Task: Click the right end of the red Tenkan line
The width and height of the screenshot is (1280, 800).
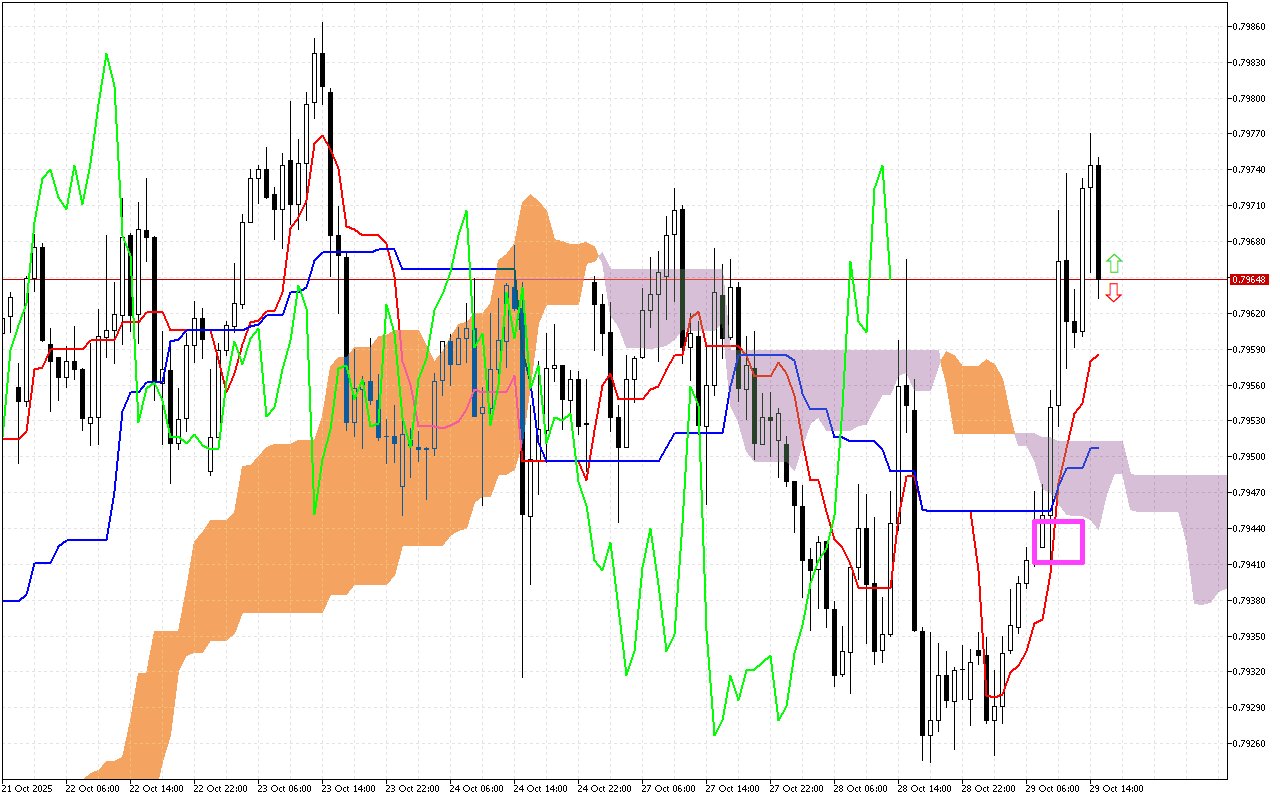Action: [x=1097, y=355]
